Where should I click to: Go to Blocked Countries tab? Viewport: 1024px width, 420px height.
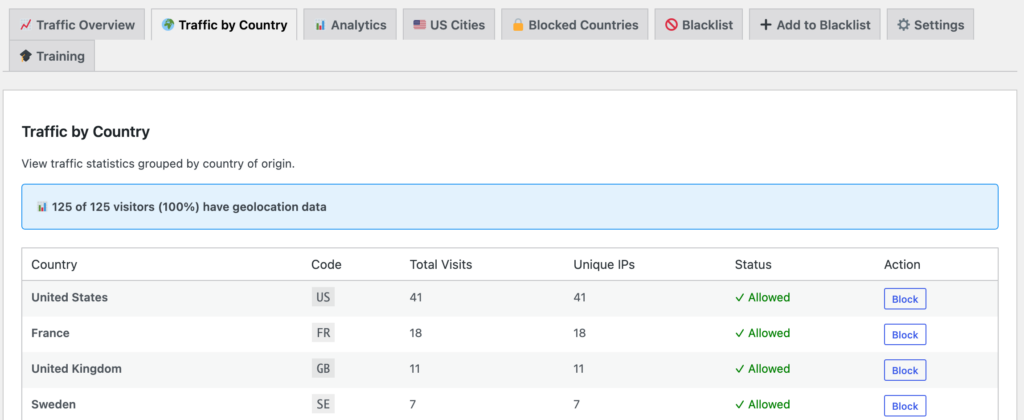(x=575, y=25)
